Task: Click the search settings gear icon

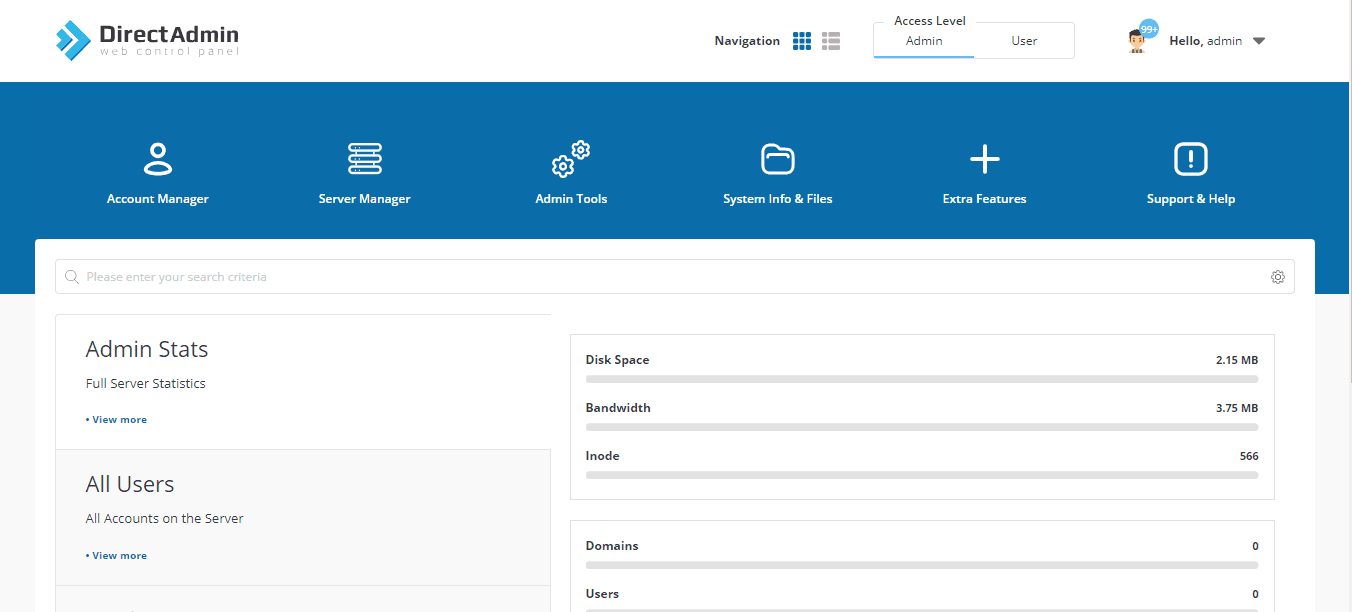Action: [1278, 277]
